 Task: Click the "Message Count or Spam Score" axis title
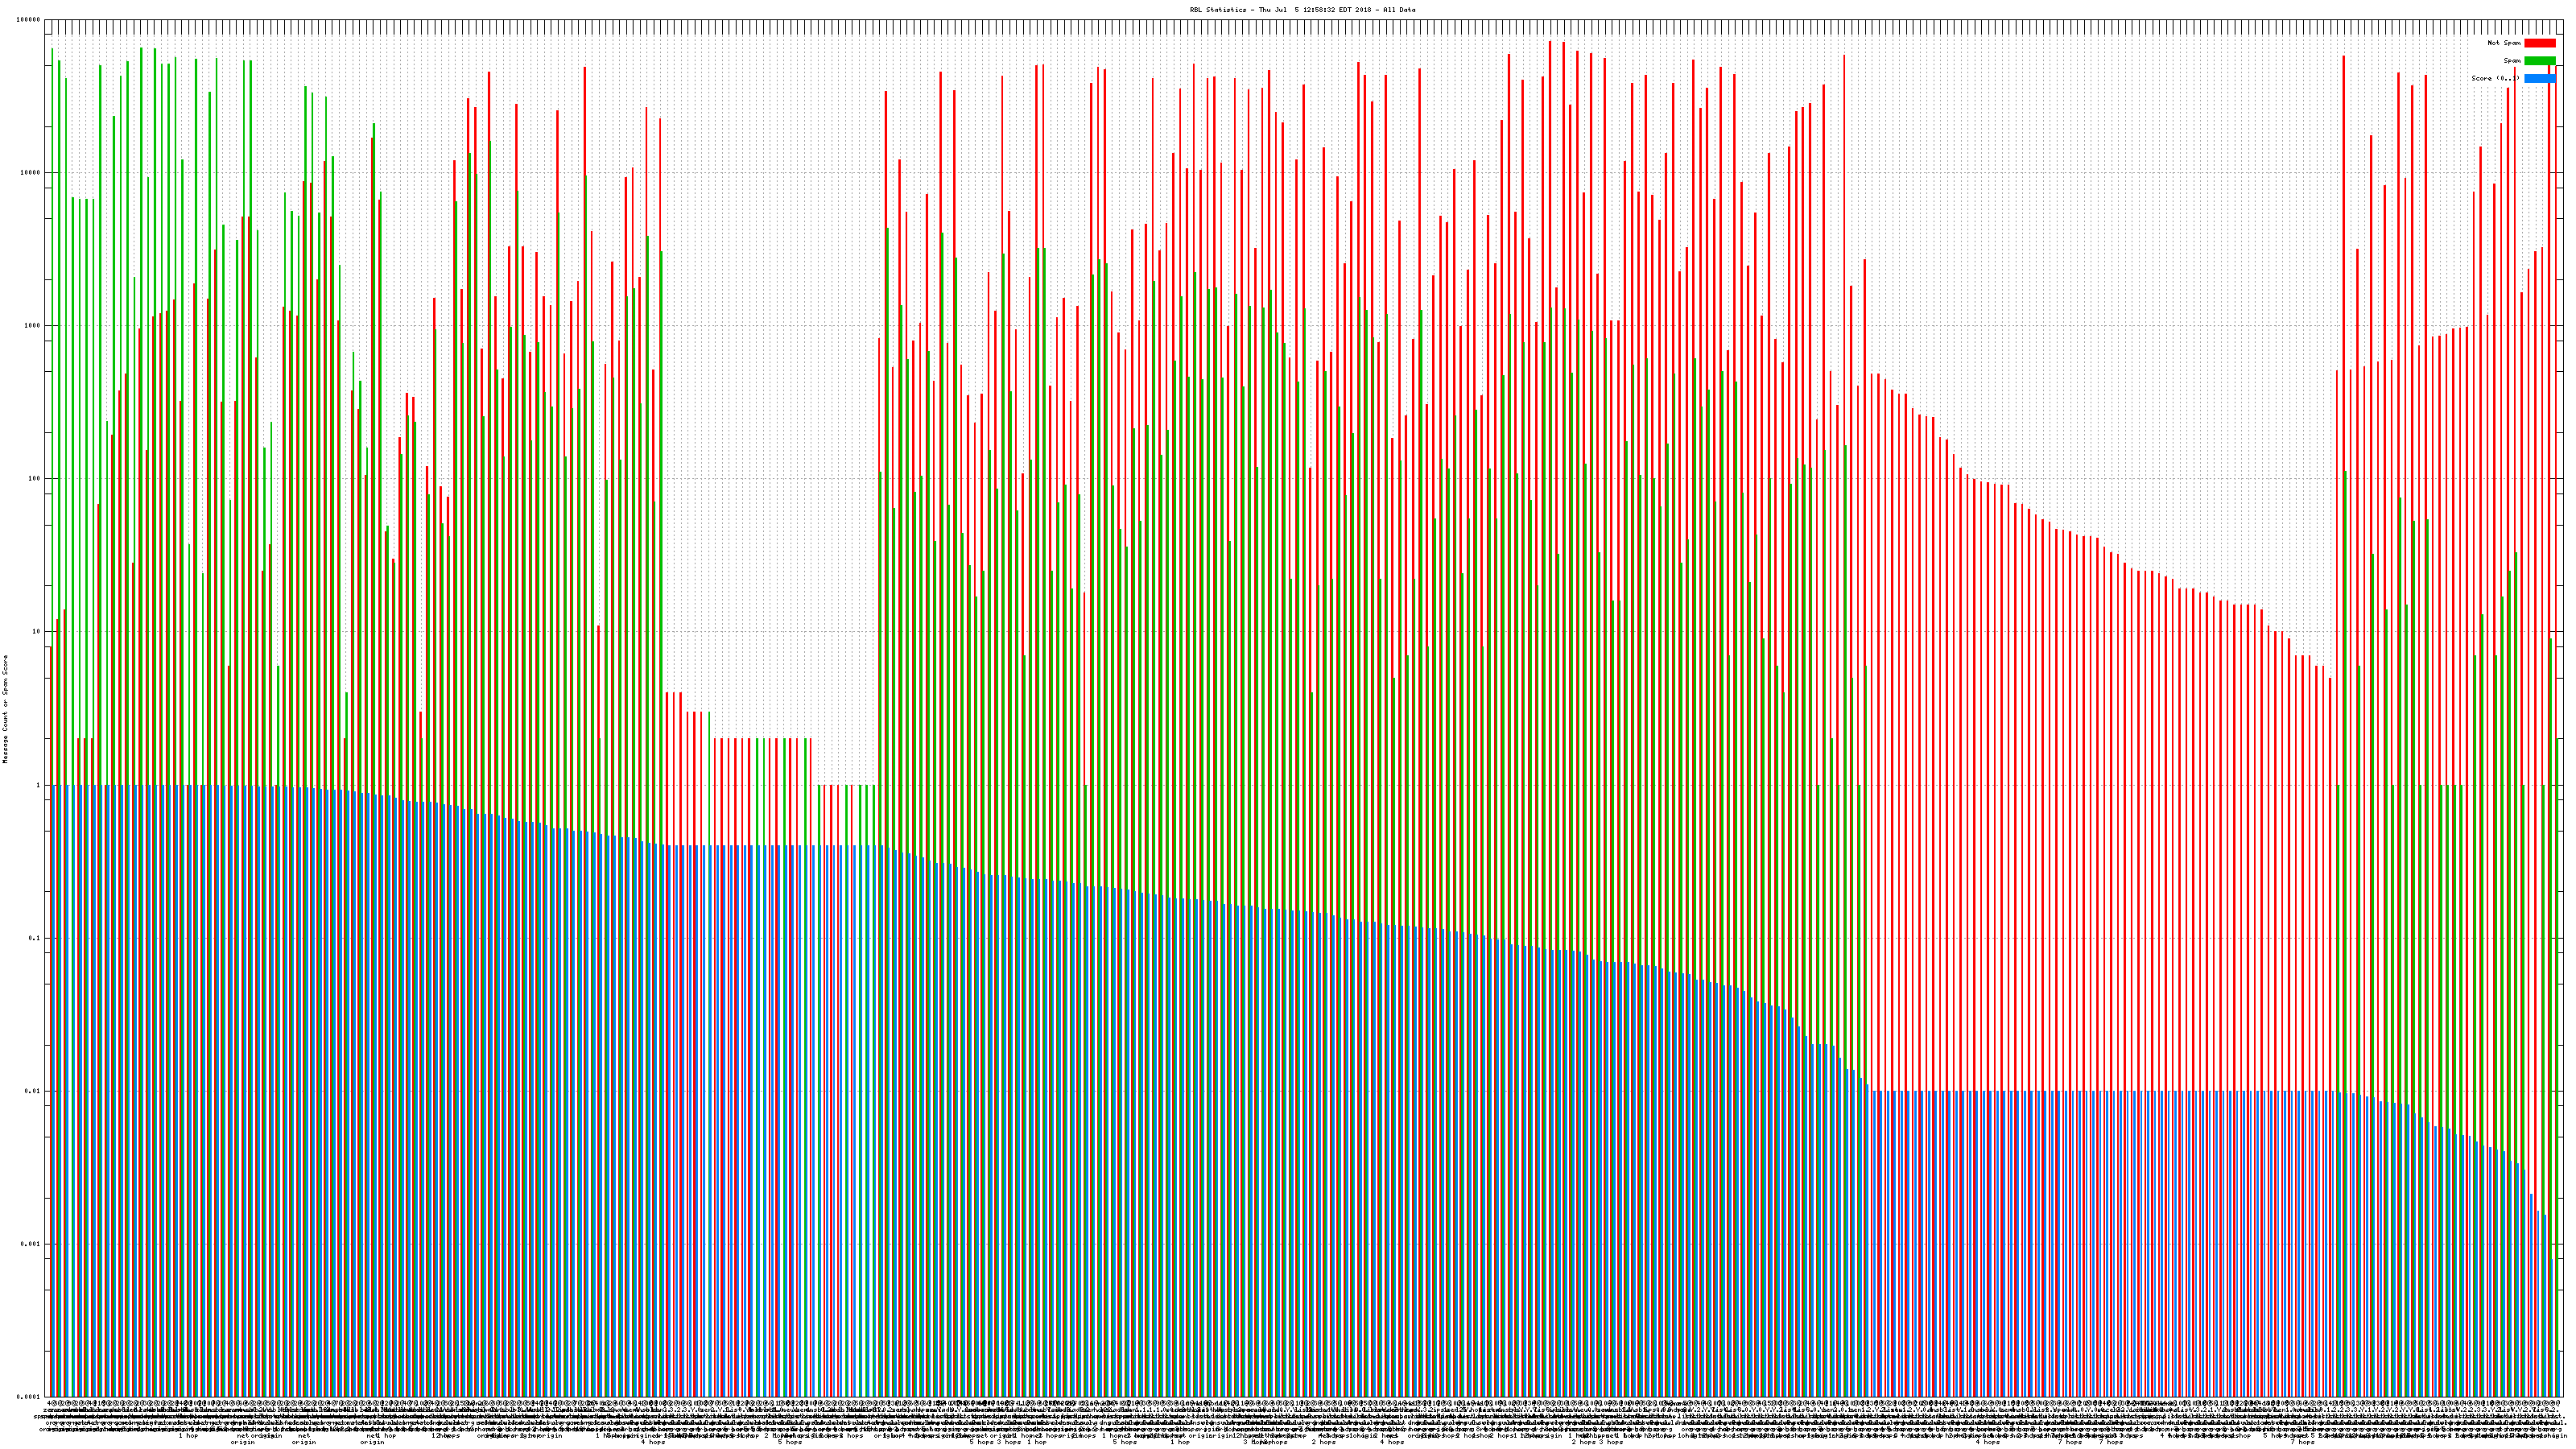5,709
